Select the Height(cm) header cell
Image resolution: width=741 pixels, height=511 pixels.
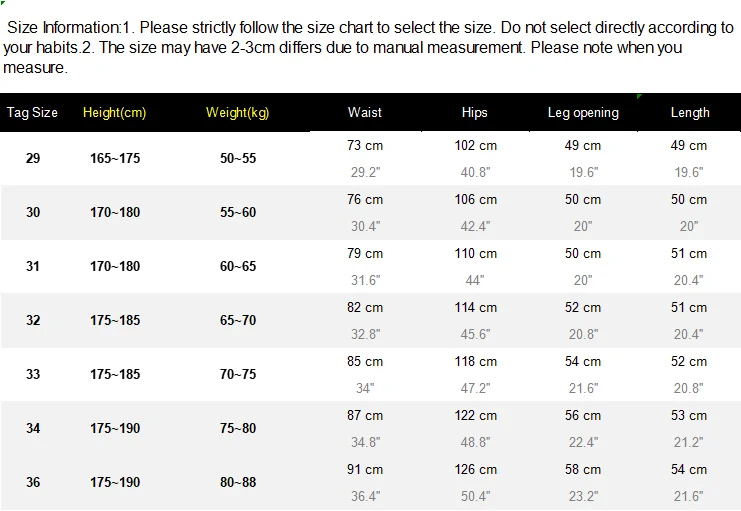click(114, 113)
